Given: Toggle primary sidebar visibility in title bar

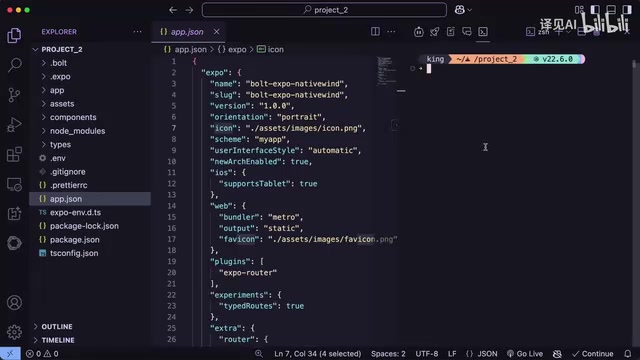Looking at the screenshot, I should tap(595, 10).
